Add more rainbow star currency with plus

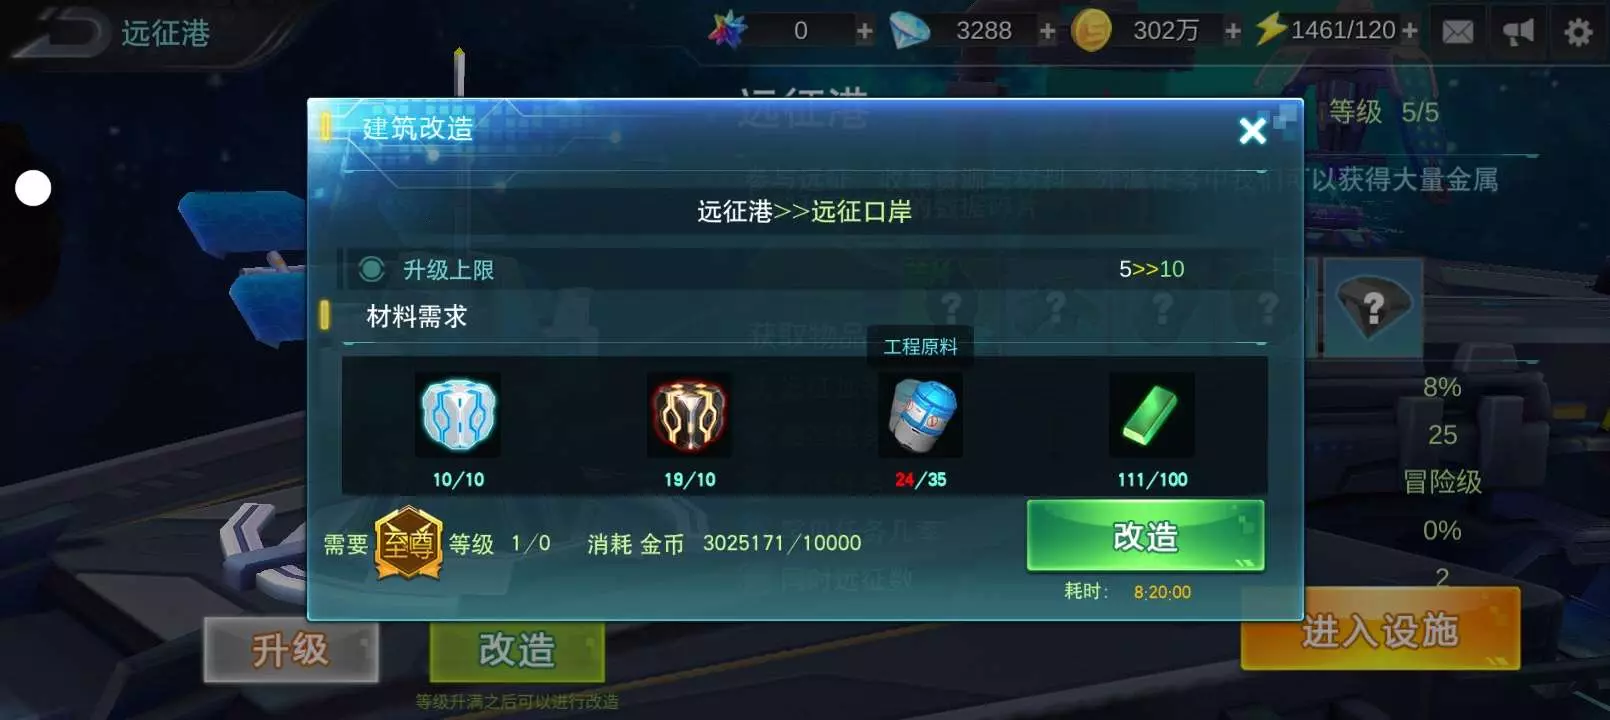coord(864,31)
